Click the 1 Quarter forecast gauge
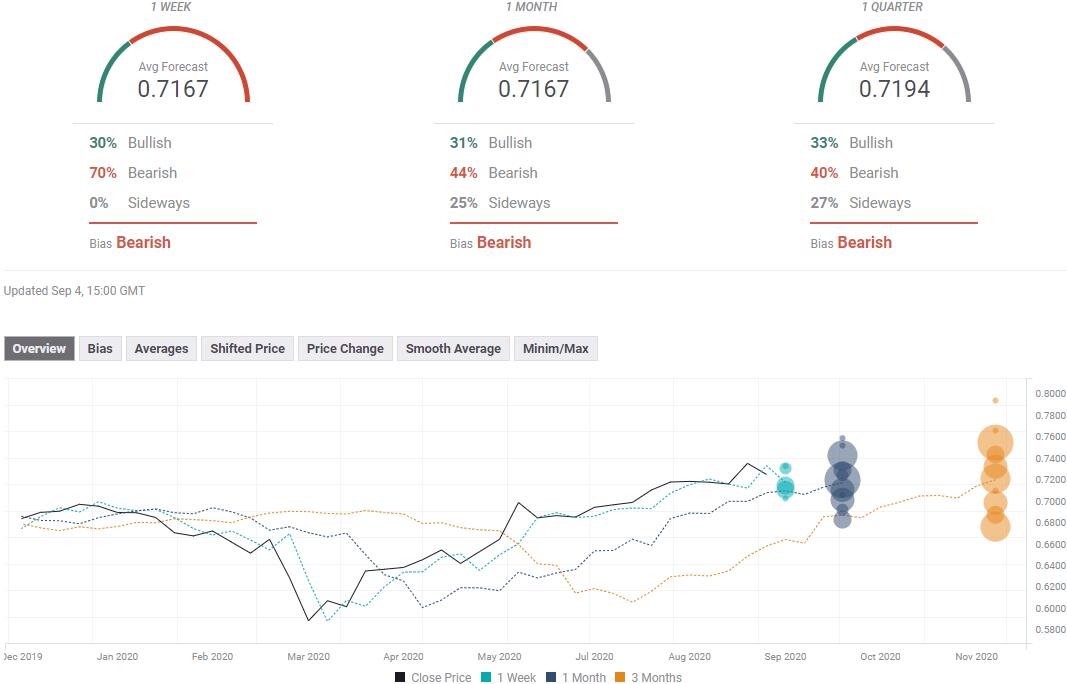This screenshot has height=684, width=1067. 894,65
